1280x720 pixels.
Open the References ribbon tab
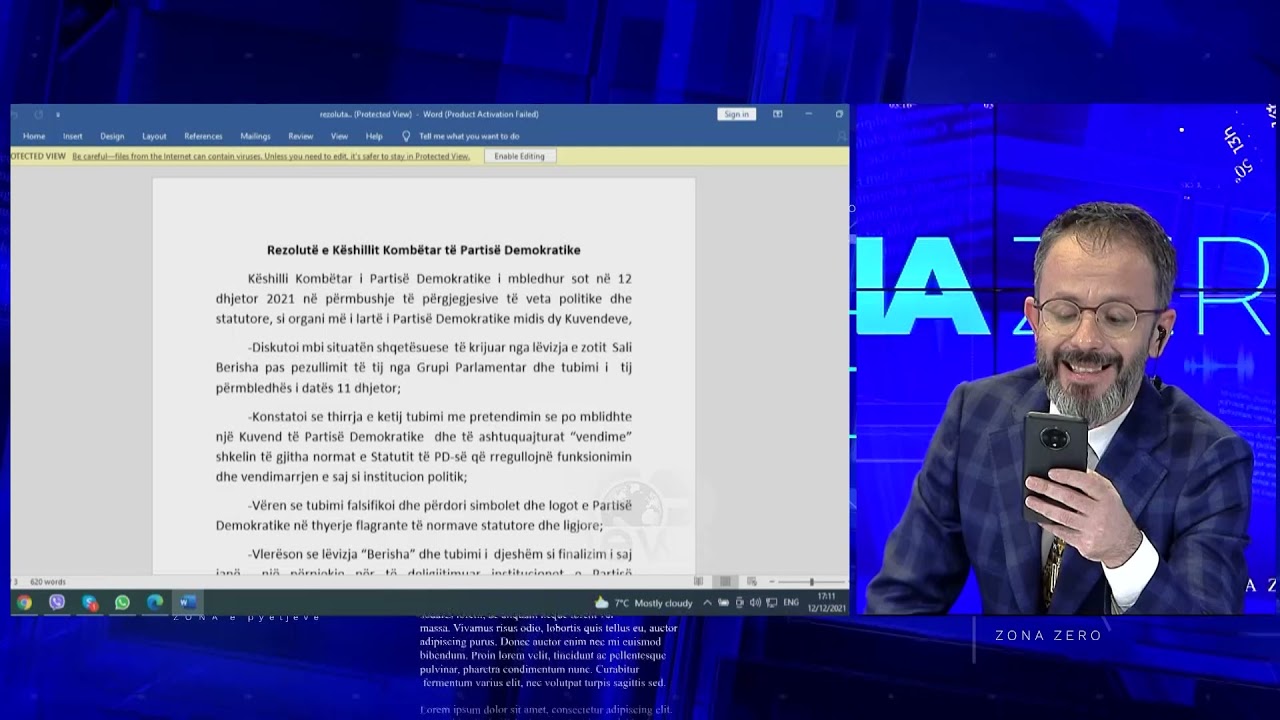[x=203, y=136]
